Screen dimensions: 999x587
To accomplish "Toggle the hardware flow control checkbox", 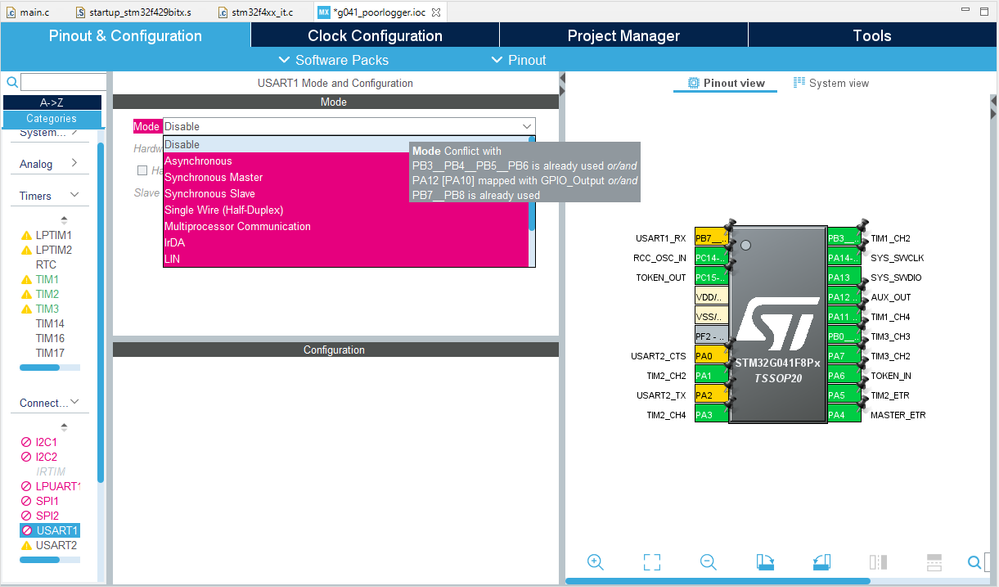I will pyautogui.click(x=142, y=170).
